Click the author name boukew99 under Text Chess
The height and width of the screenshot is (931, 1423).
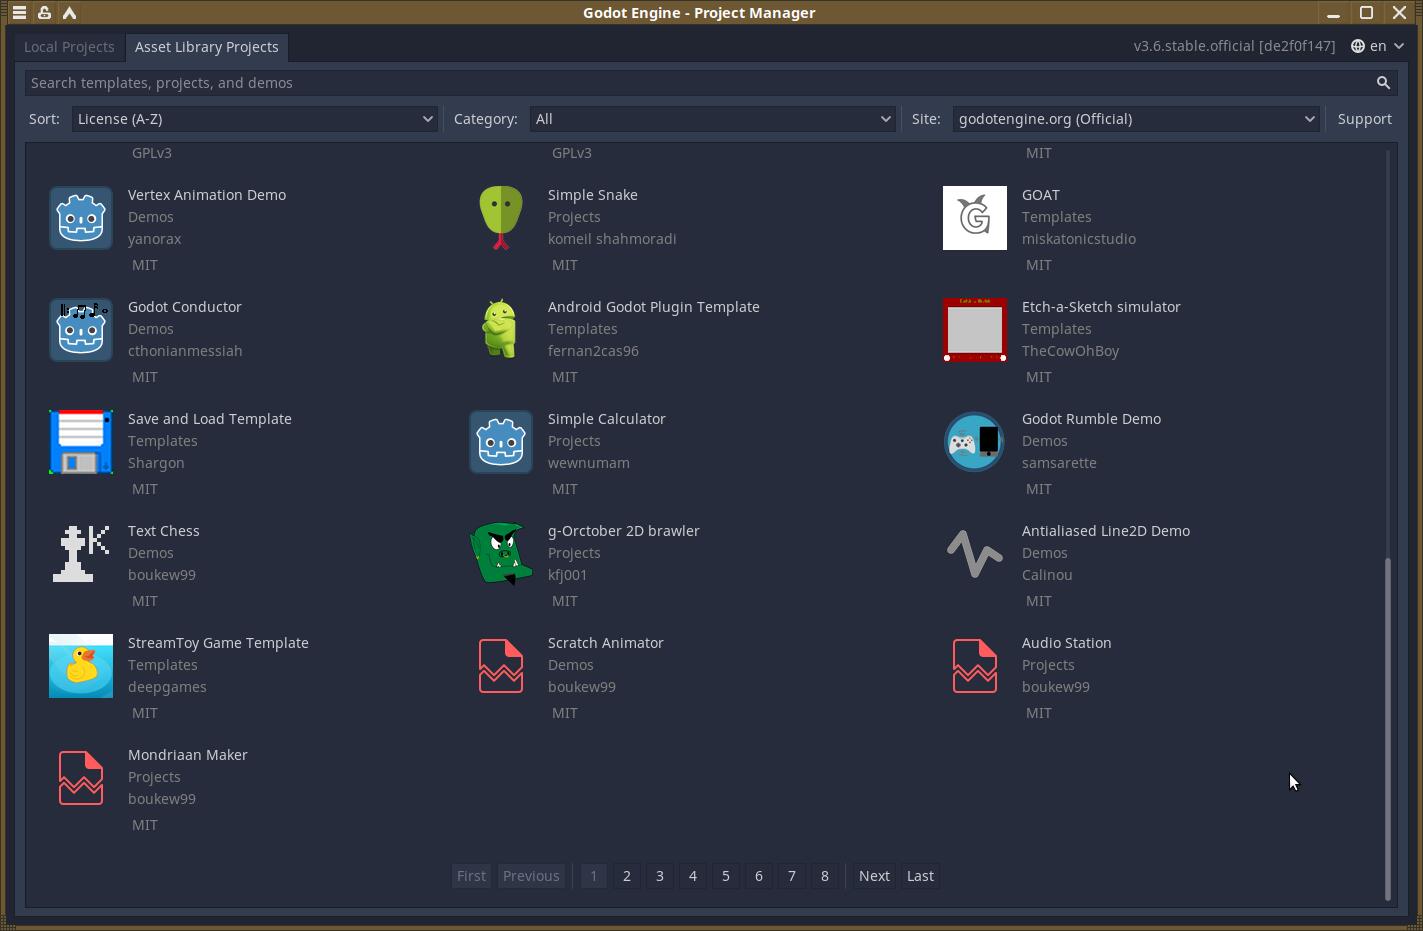(162, 575)
